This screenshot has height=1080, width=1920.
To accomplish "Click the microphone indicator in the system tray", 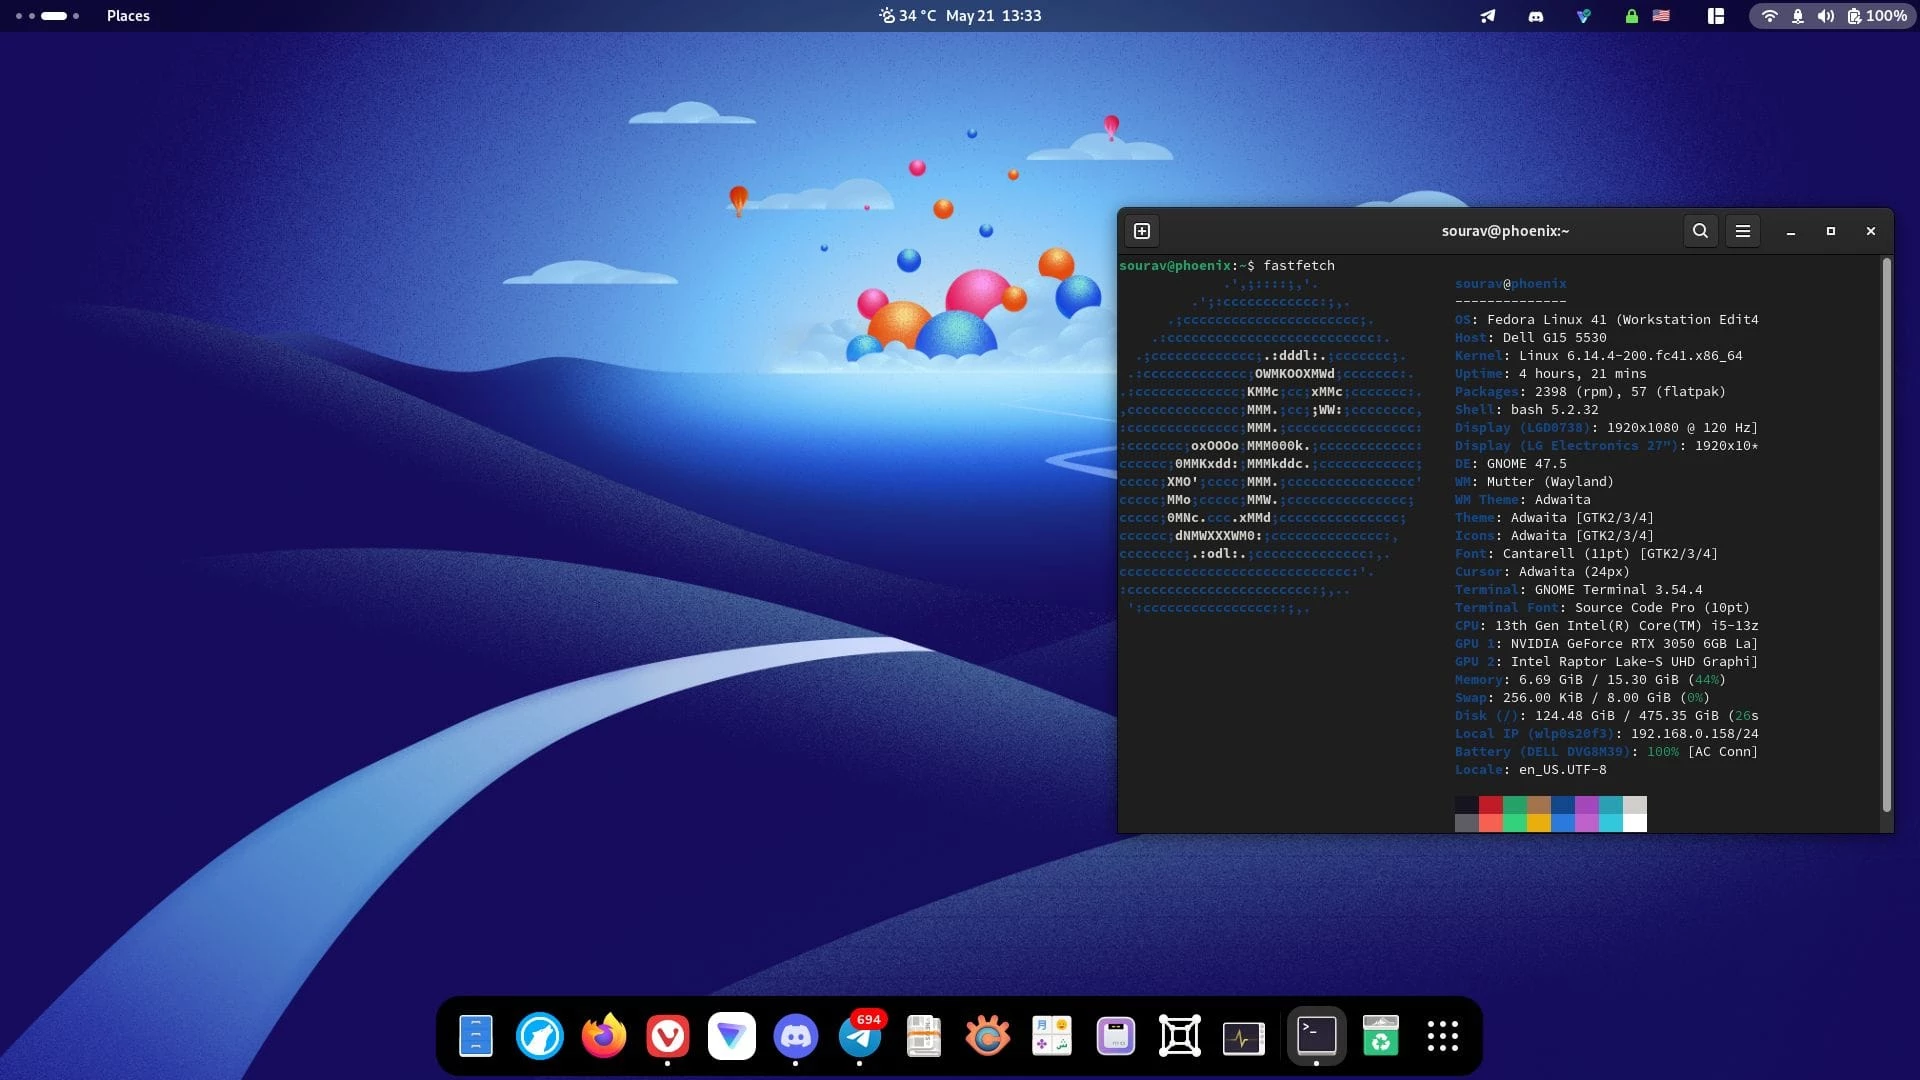I will (x=1797, y=16).
